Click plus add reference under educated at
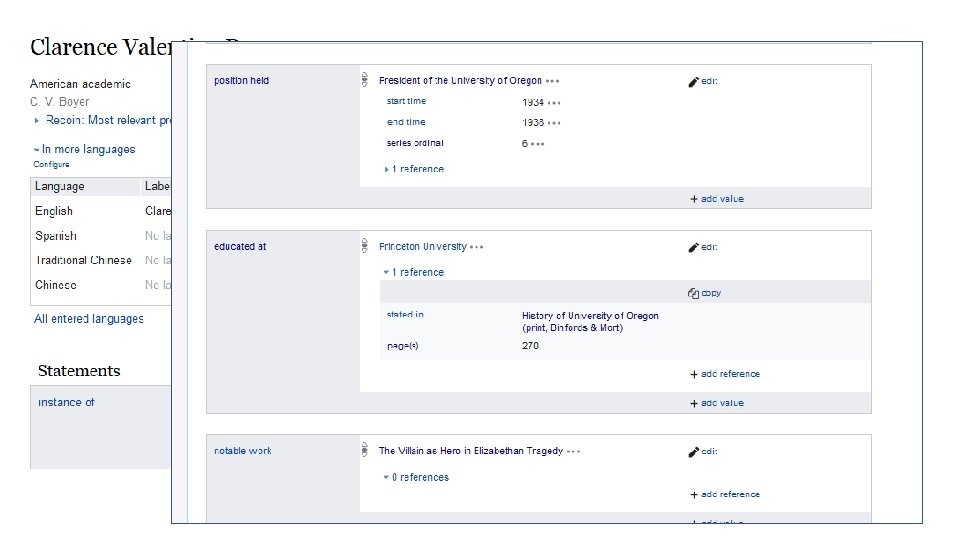 click(694, 374)
